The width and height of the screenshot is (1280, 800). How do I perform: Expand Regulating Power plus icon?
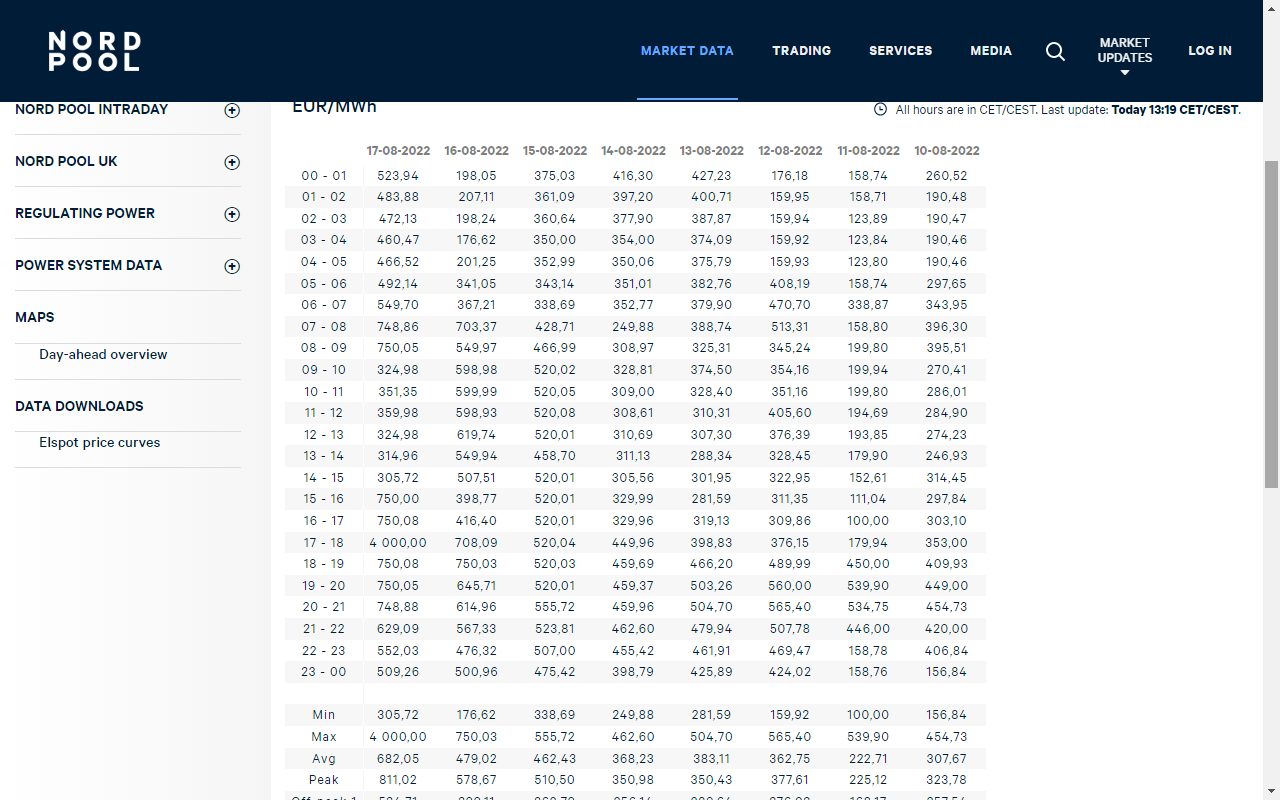coord(232,214)
